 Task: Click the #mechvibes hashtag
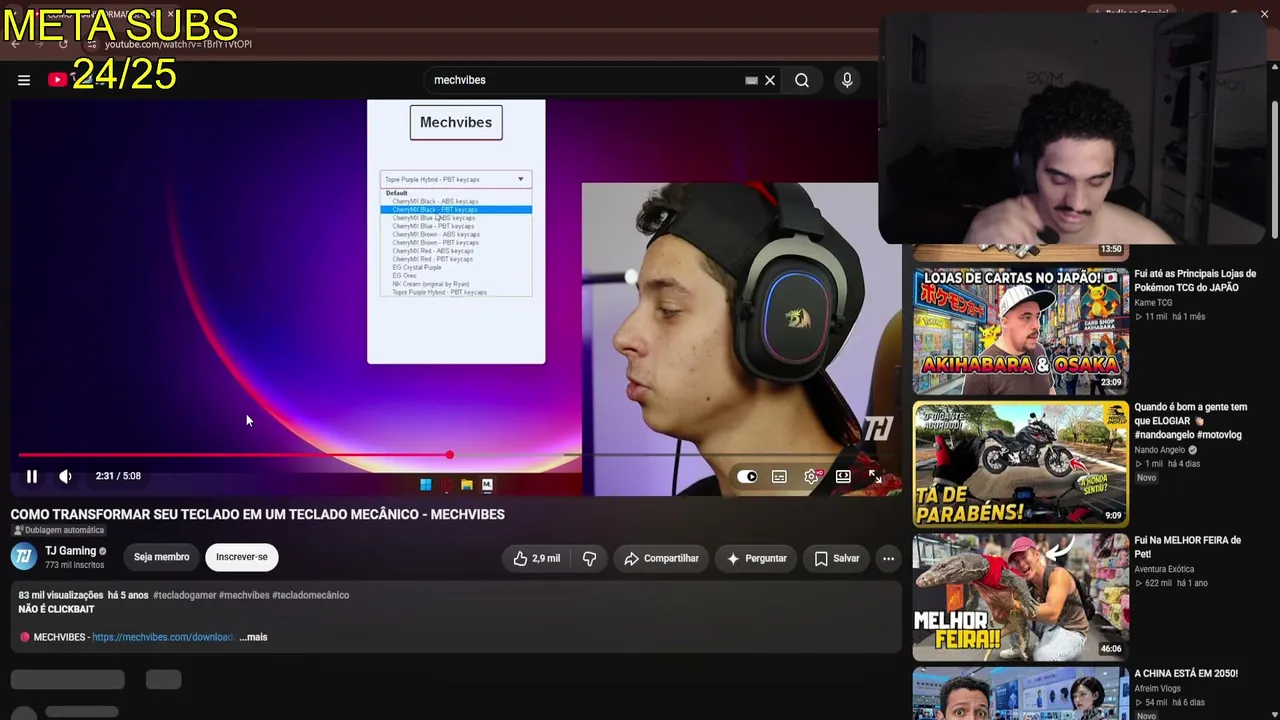click(244, 595)
